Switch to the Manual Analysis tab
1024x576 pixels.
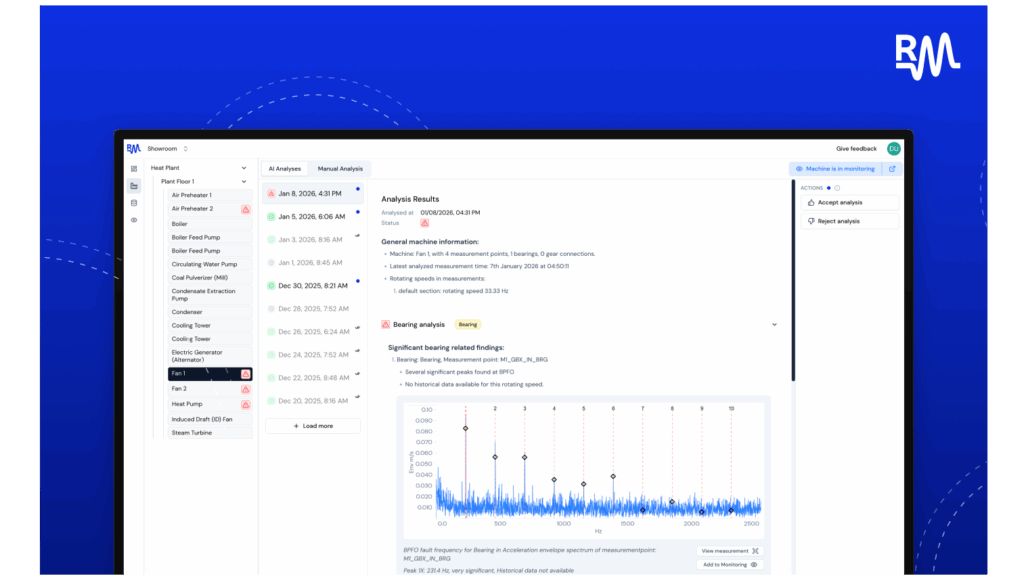coord(340,168)
